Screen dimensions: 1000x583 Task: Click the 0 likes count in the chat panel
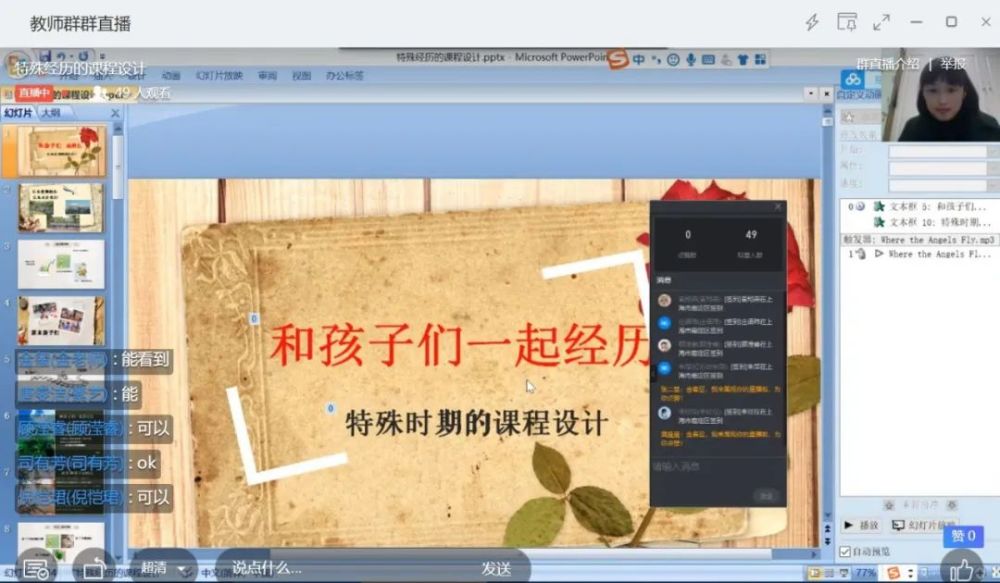[x=688, y=235]
